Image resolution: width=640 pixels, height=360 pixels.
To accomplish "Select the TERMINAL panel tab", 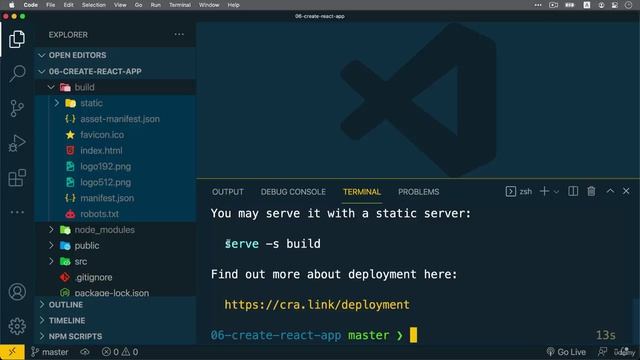I will point(362,192).
